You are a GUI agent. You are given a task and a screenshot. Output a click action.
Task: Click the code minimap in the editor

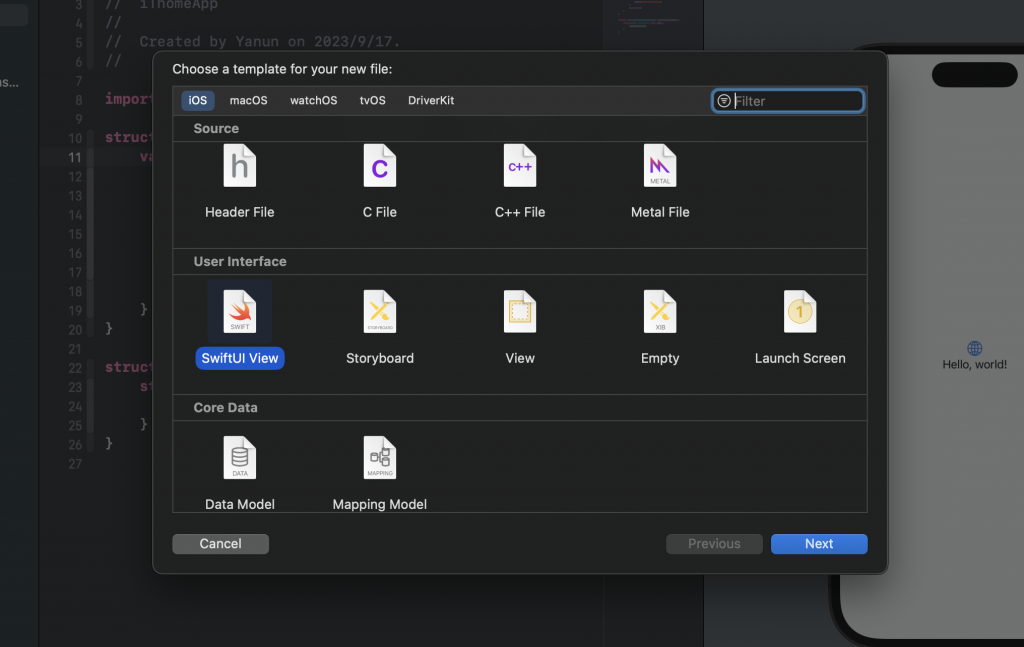tap(650, 16)
